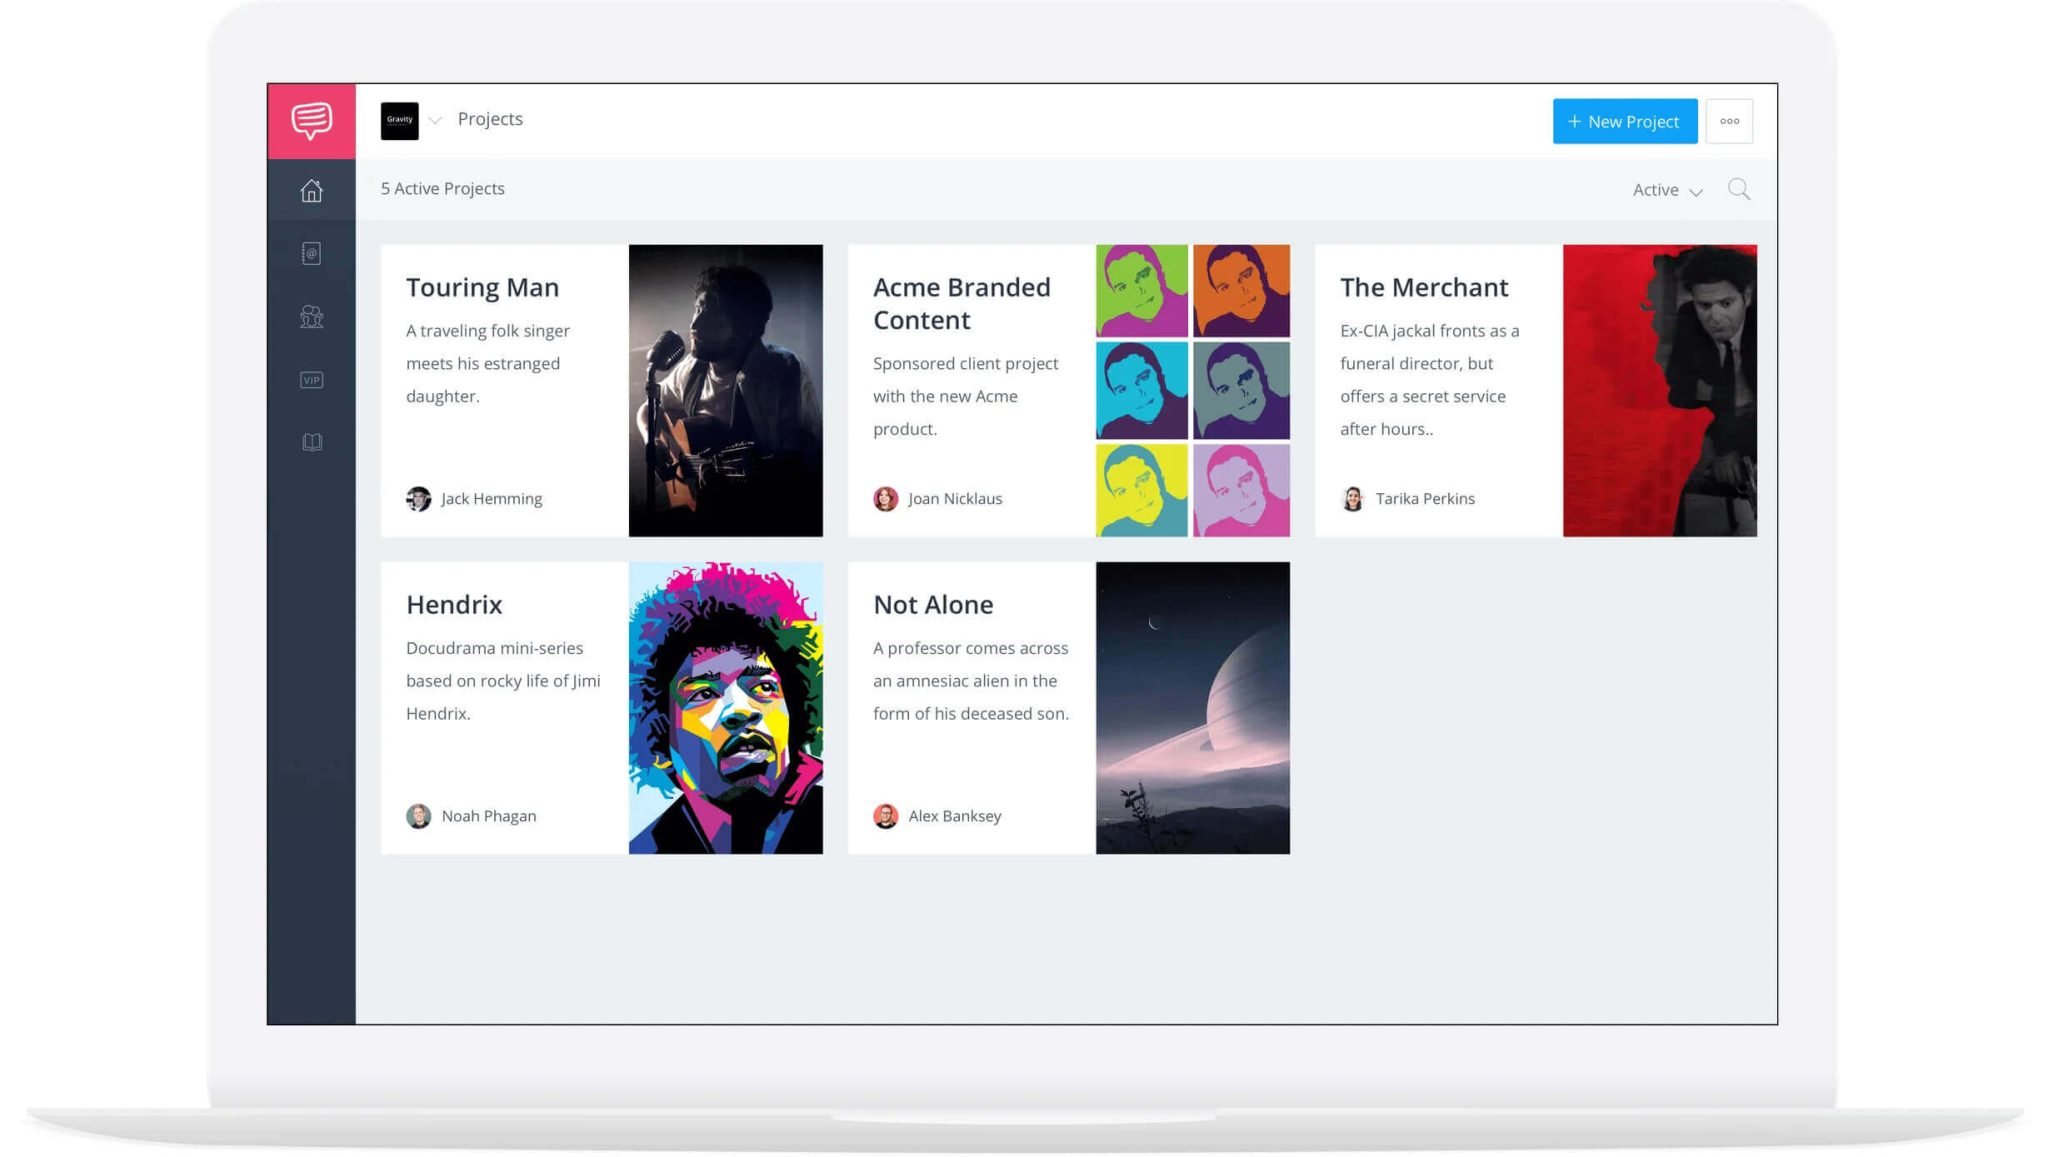This screenshot has height=1157, width=2048.
Task: Click the name Noah Phagan
Action: [488, 816]
